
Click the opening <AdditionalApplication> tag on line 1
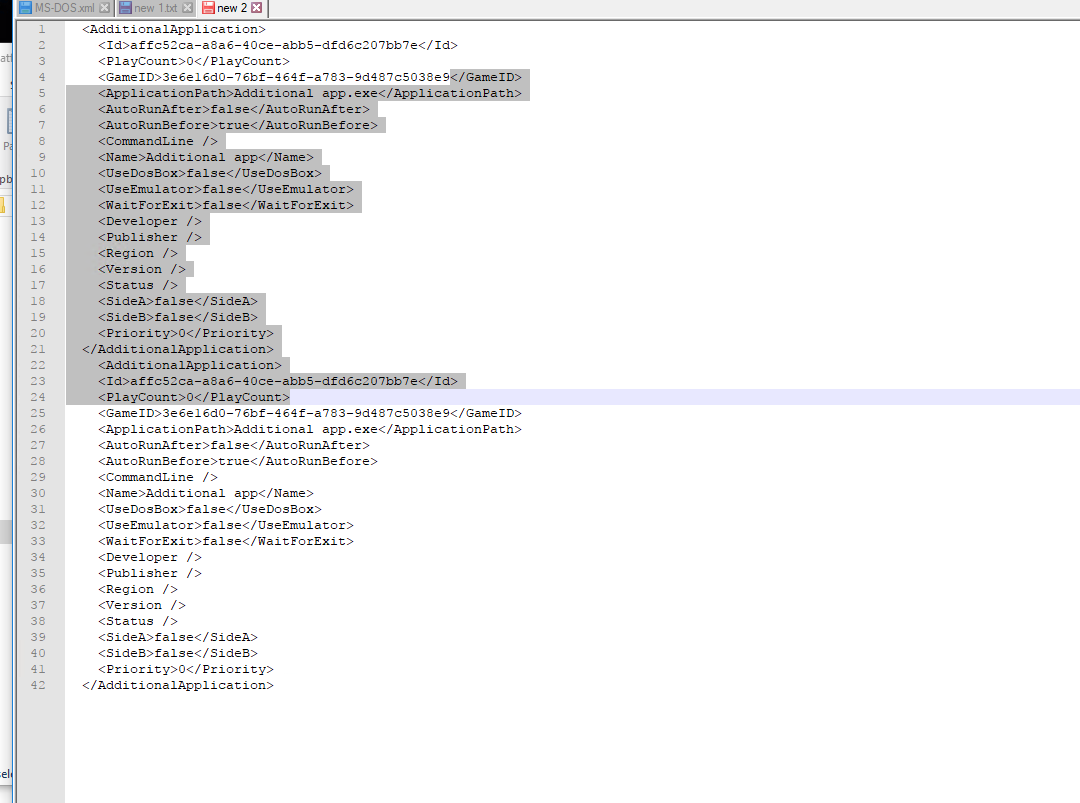click(174, 30)
